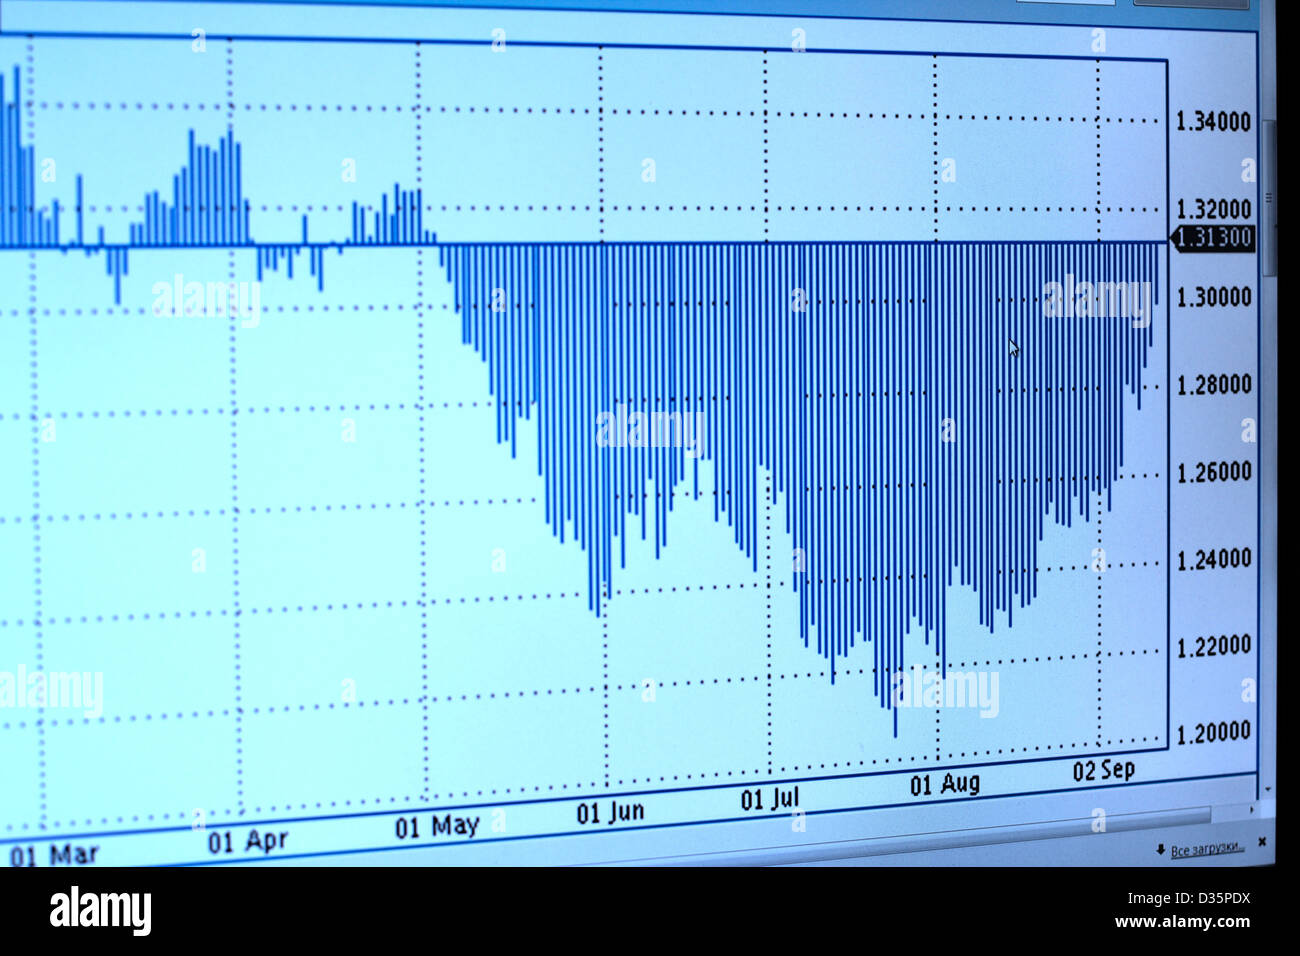The image size is (1300, 956).
Task: Open the Все загрузки downloads link
Action: point(1207,848)
